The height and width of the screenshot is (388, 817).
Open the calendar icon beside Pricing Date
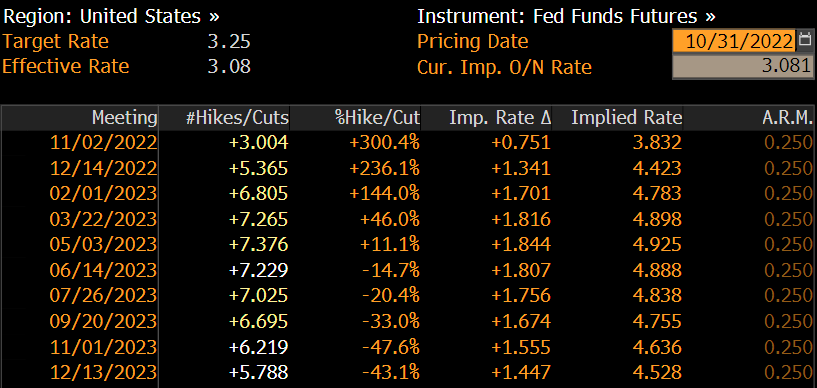[806, 40]
